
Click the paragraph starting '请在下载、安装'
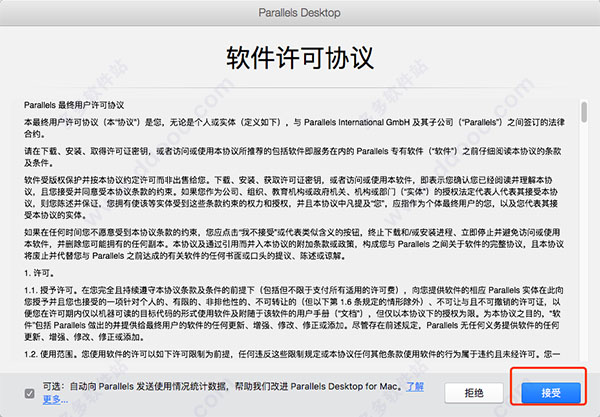click(293, 157)
